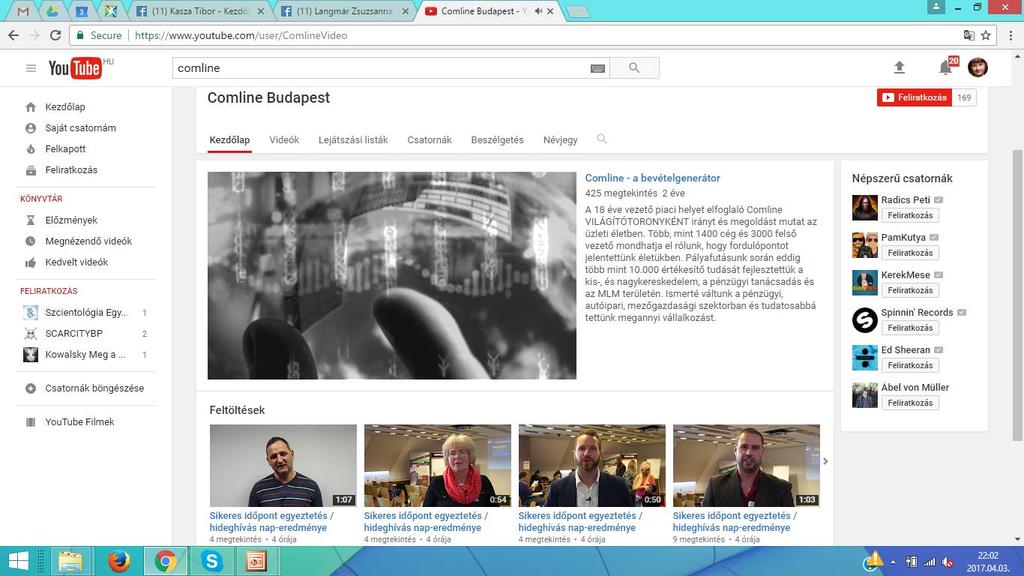
Task: Click the Windows Start button
Action: click(18, 561)
